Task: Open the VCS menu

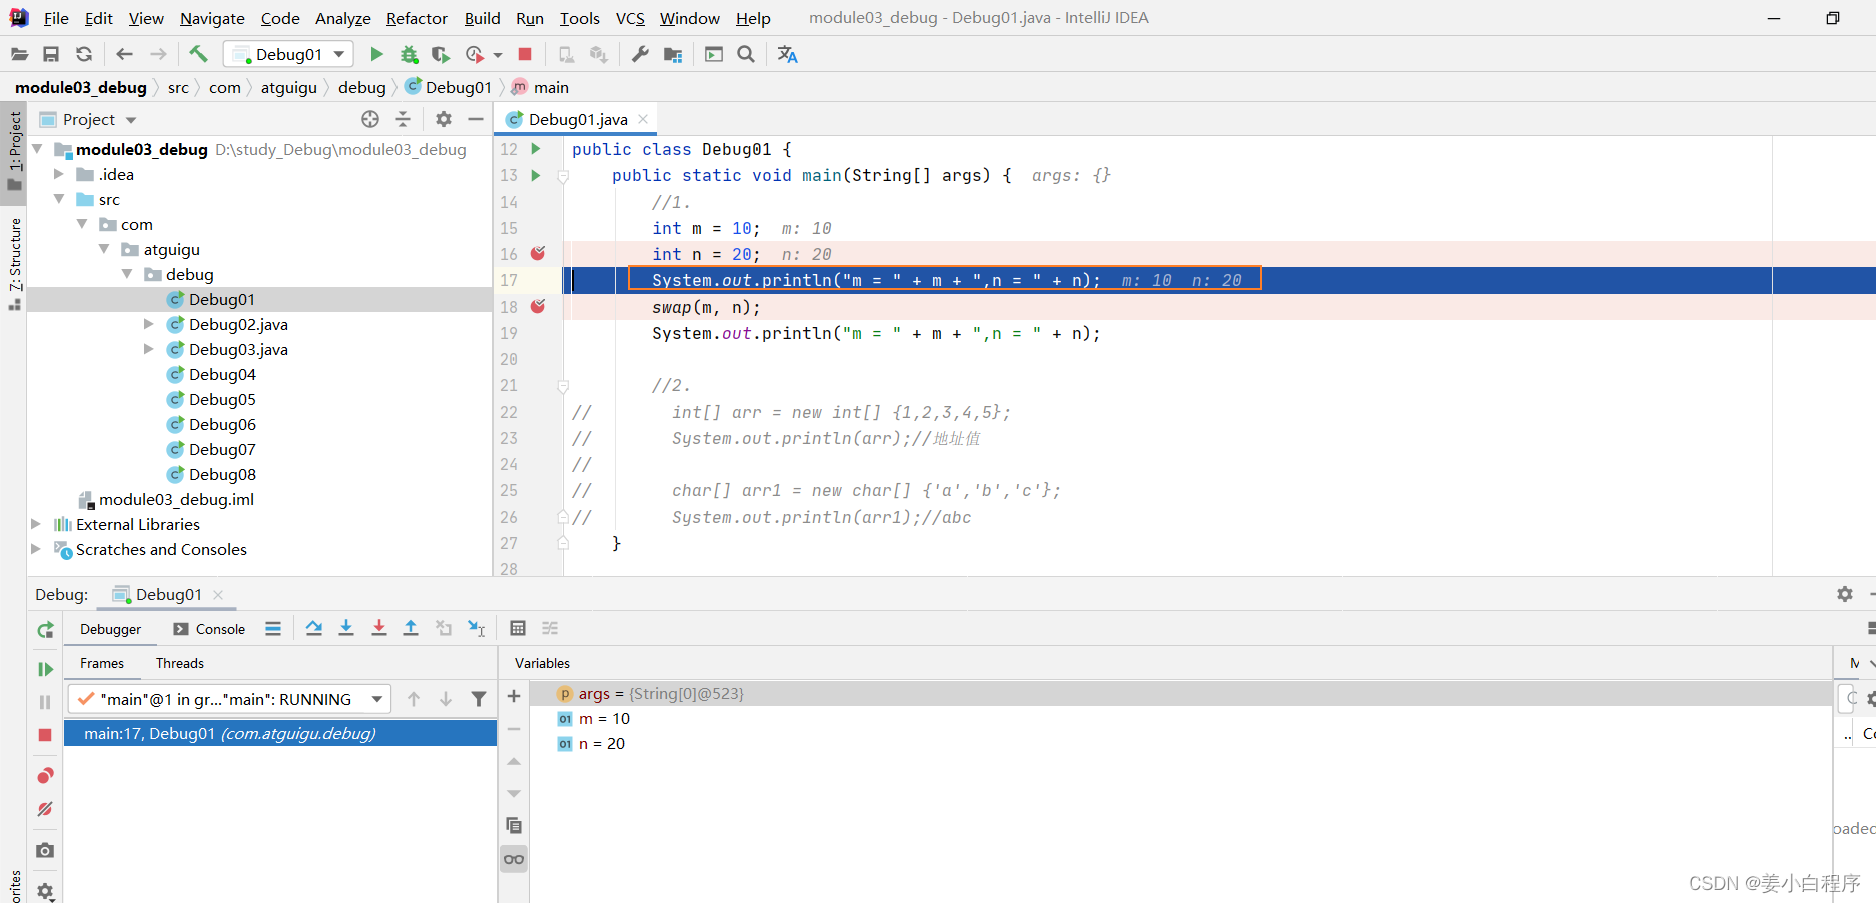Action: point(630,18)
